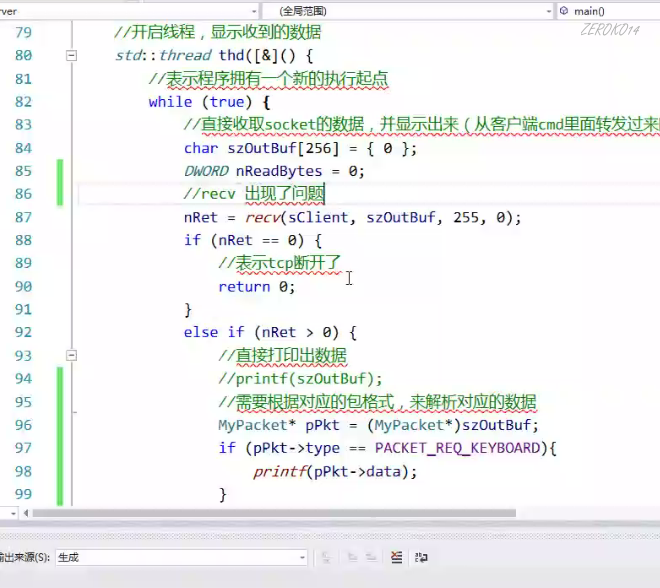Click Go to Next Message icon
The height and width of the screenshot is (588, 660).
click(371, 557)
